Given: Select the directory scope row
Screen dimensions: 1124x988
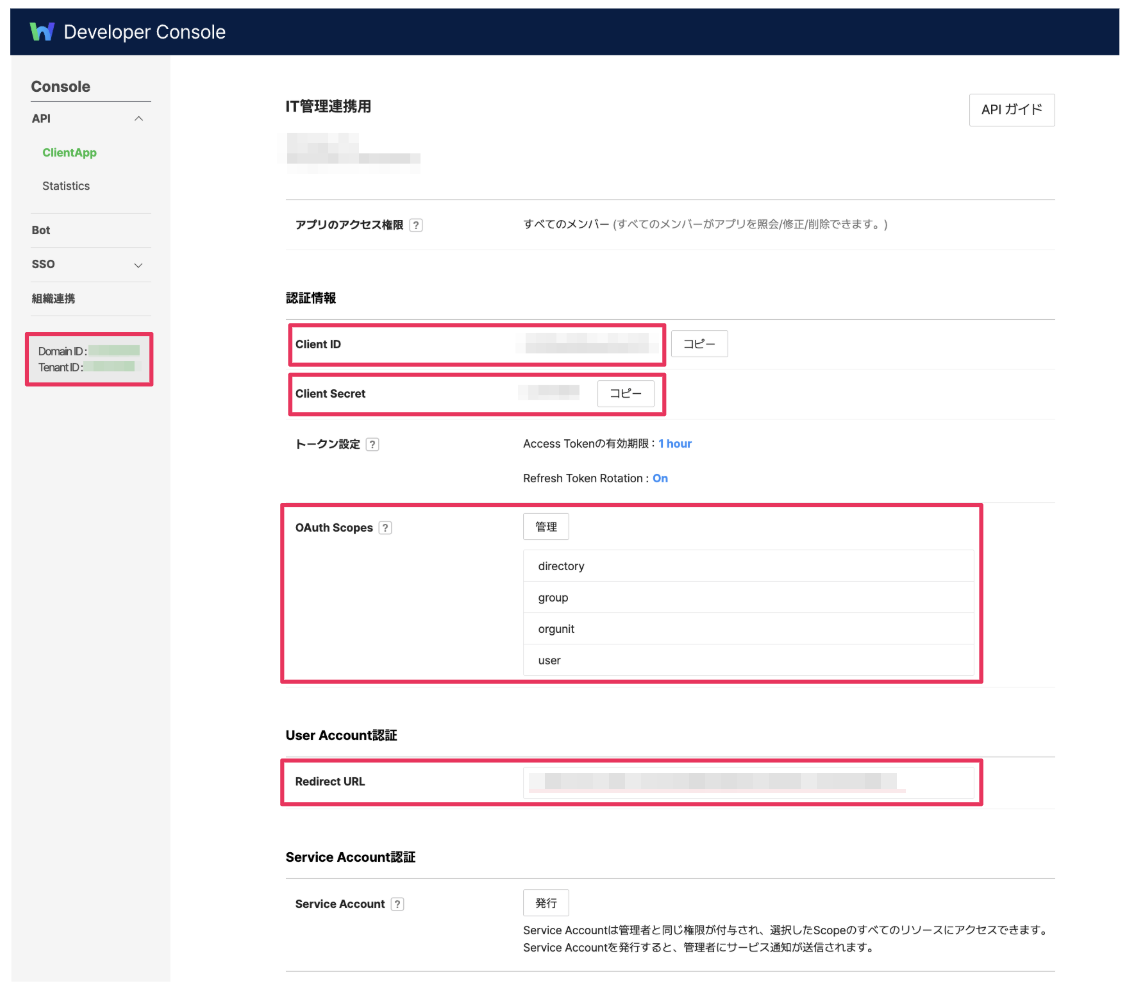Looking at the screenshot, I should pyautogui.click(x=749, y=566).
